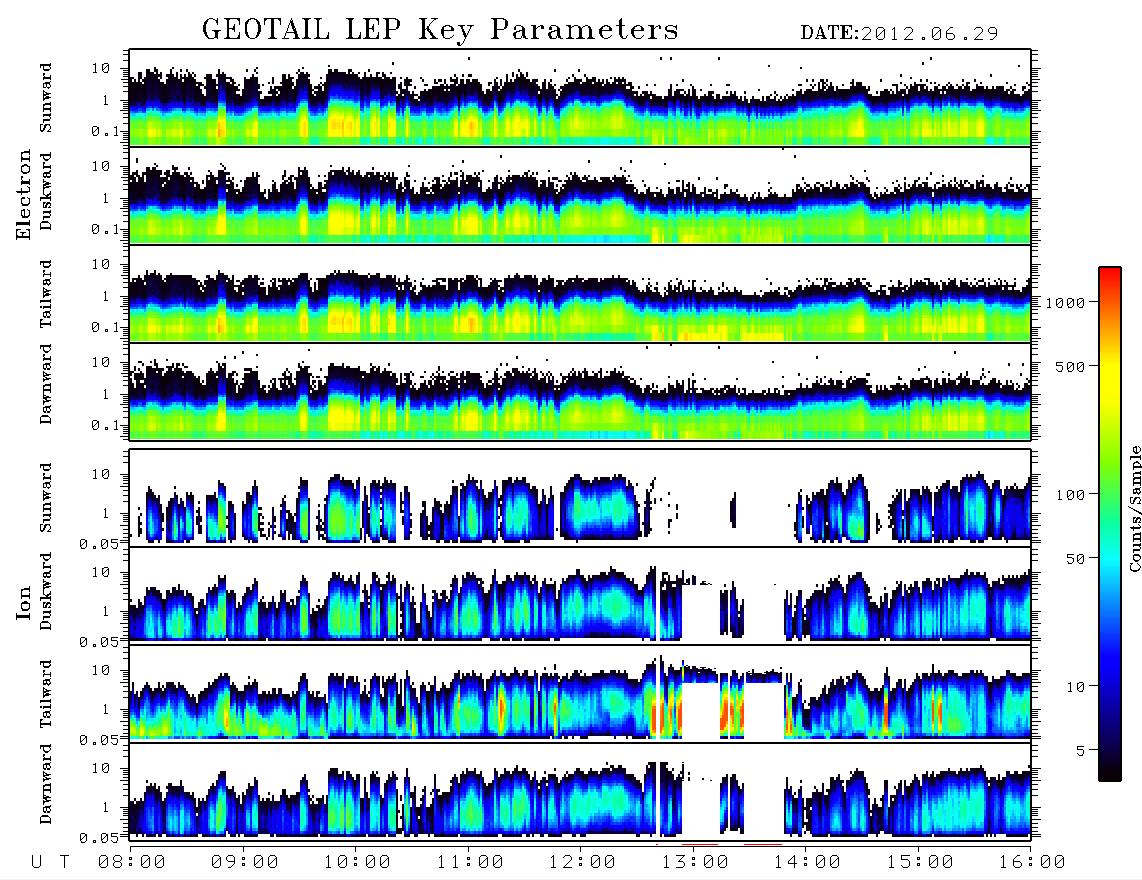This screenshot has height=880, width=1142.
Task: Click the "GEOTAIL LEP Key Parameters" title
Action: (440, 31)
